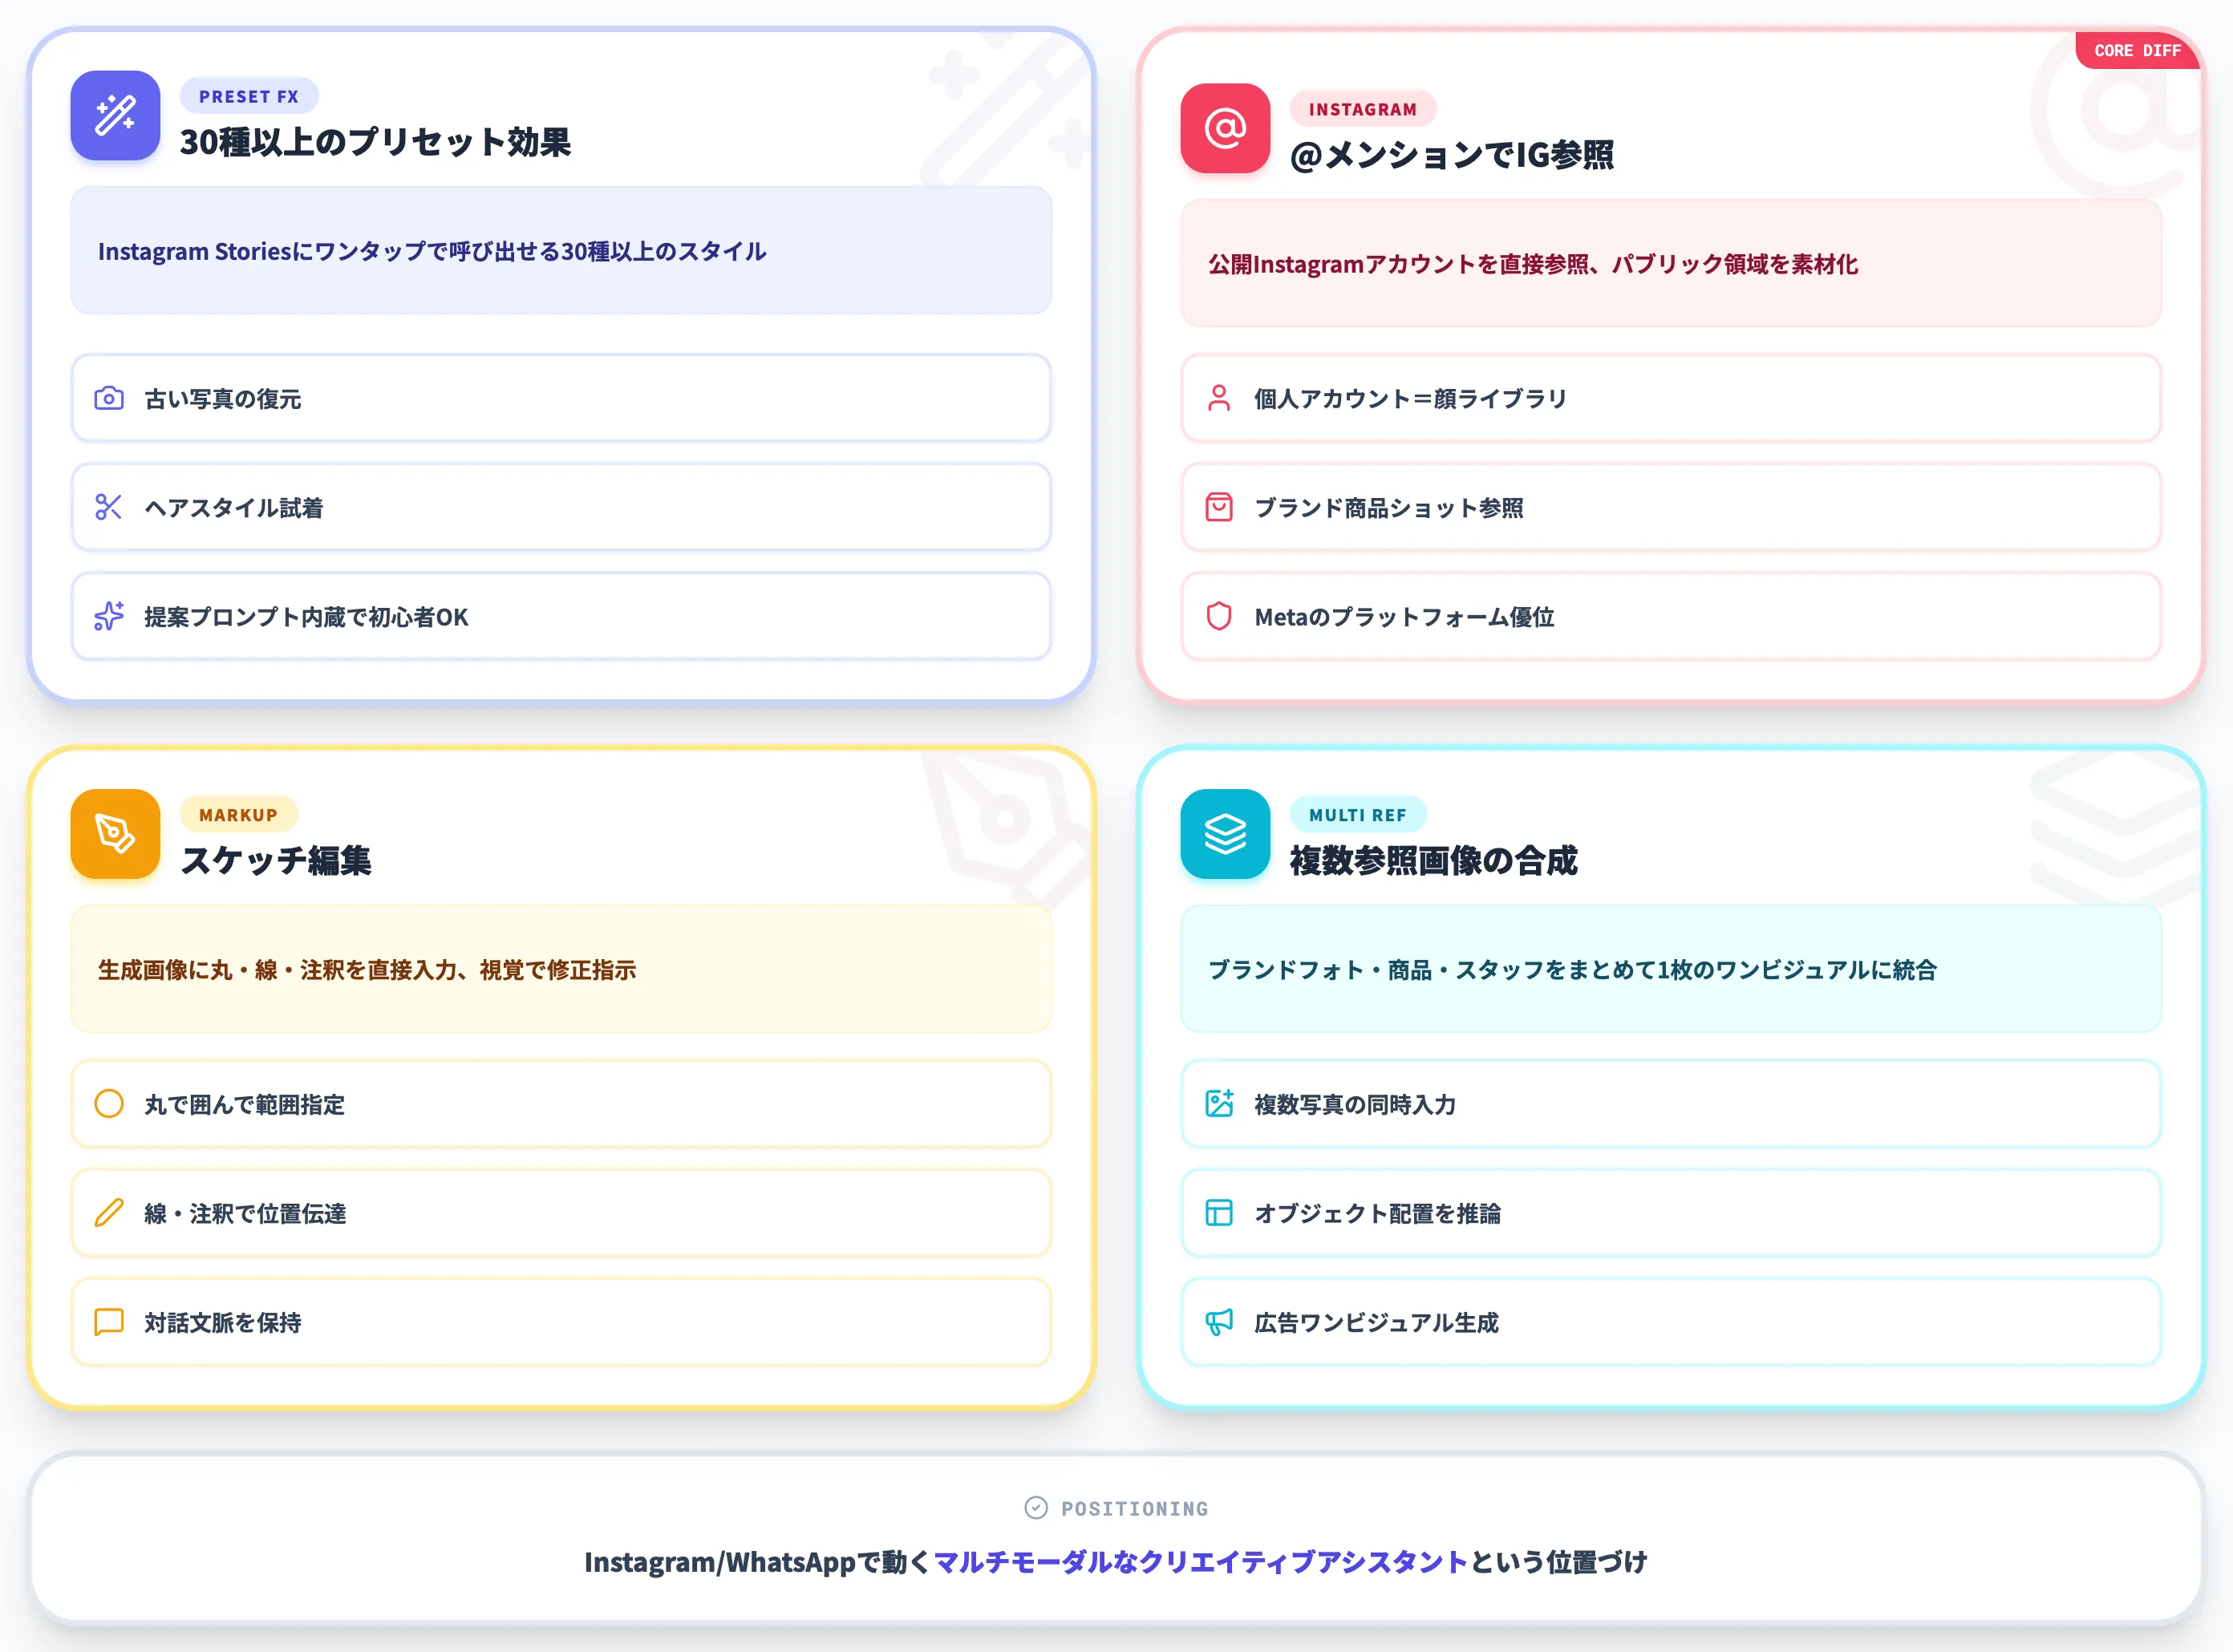Click the 公開Instagramアカウント description text
2233x1652 pixels.
tap(1533, 264)
